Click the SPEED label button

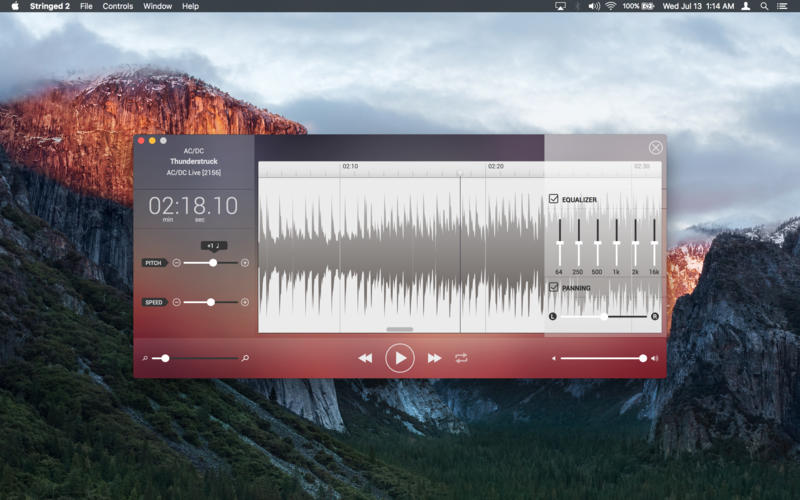[154, 302]
